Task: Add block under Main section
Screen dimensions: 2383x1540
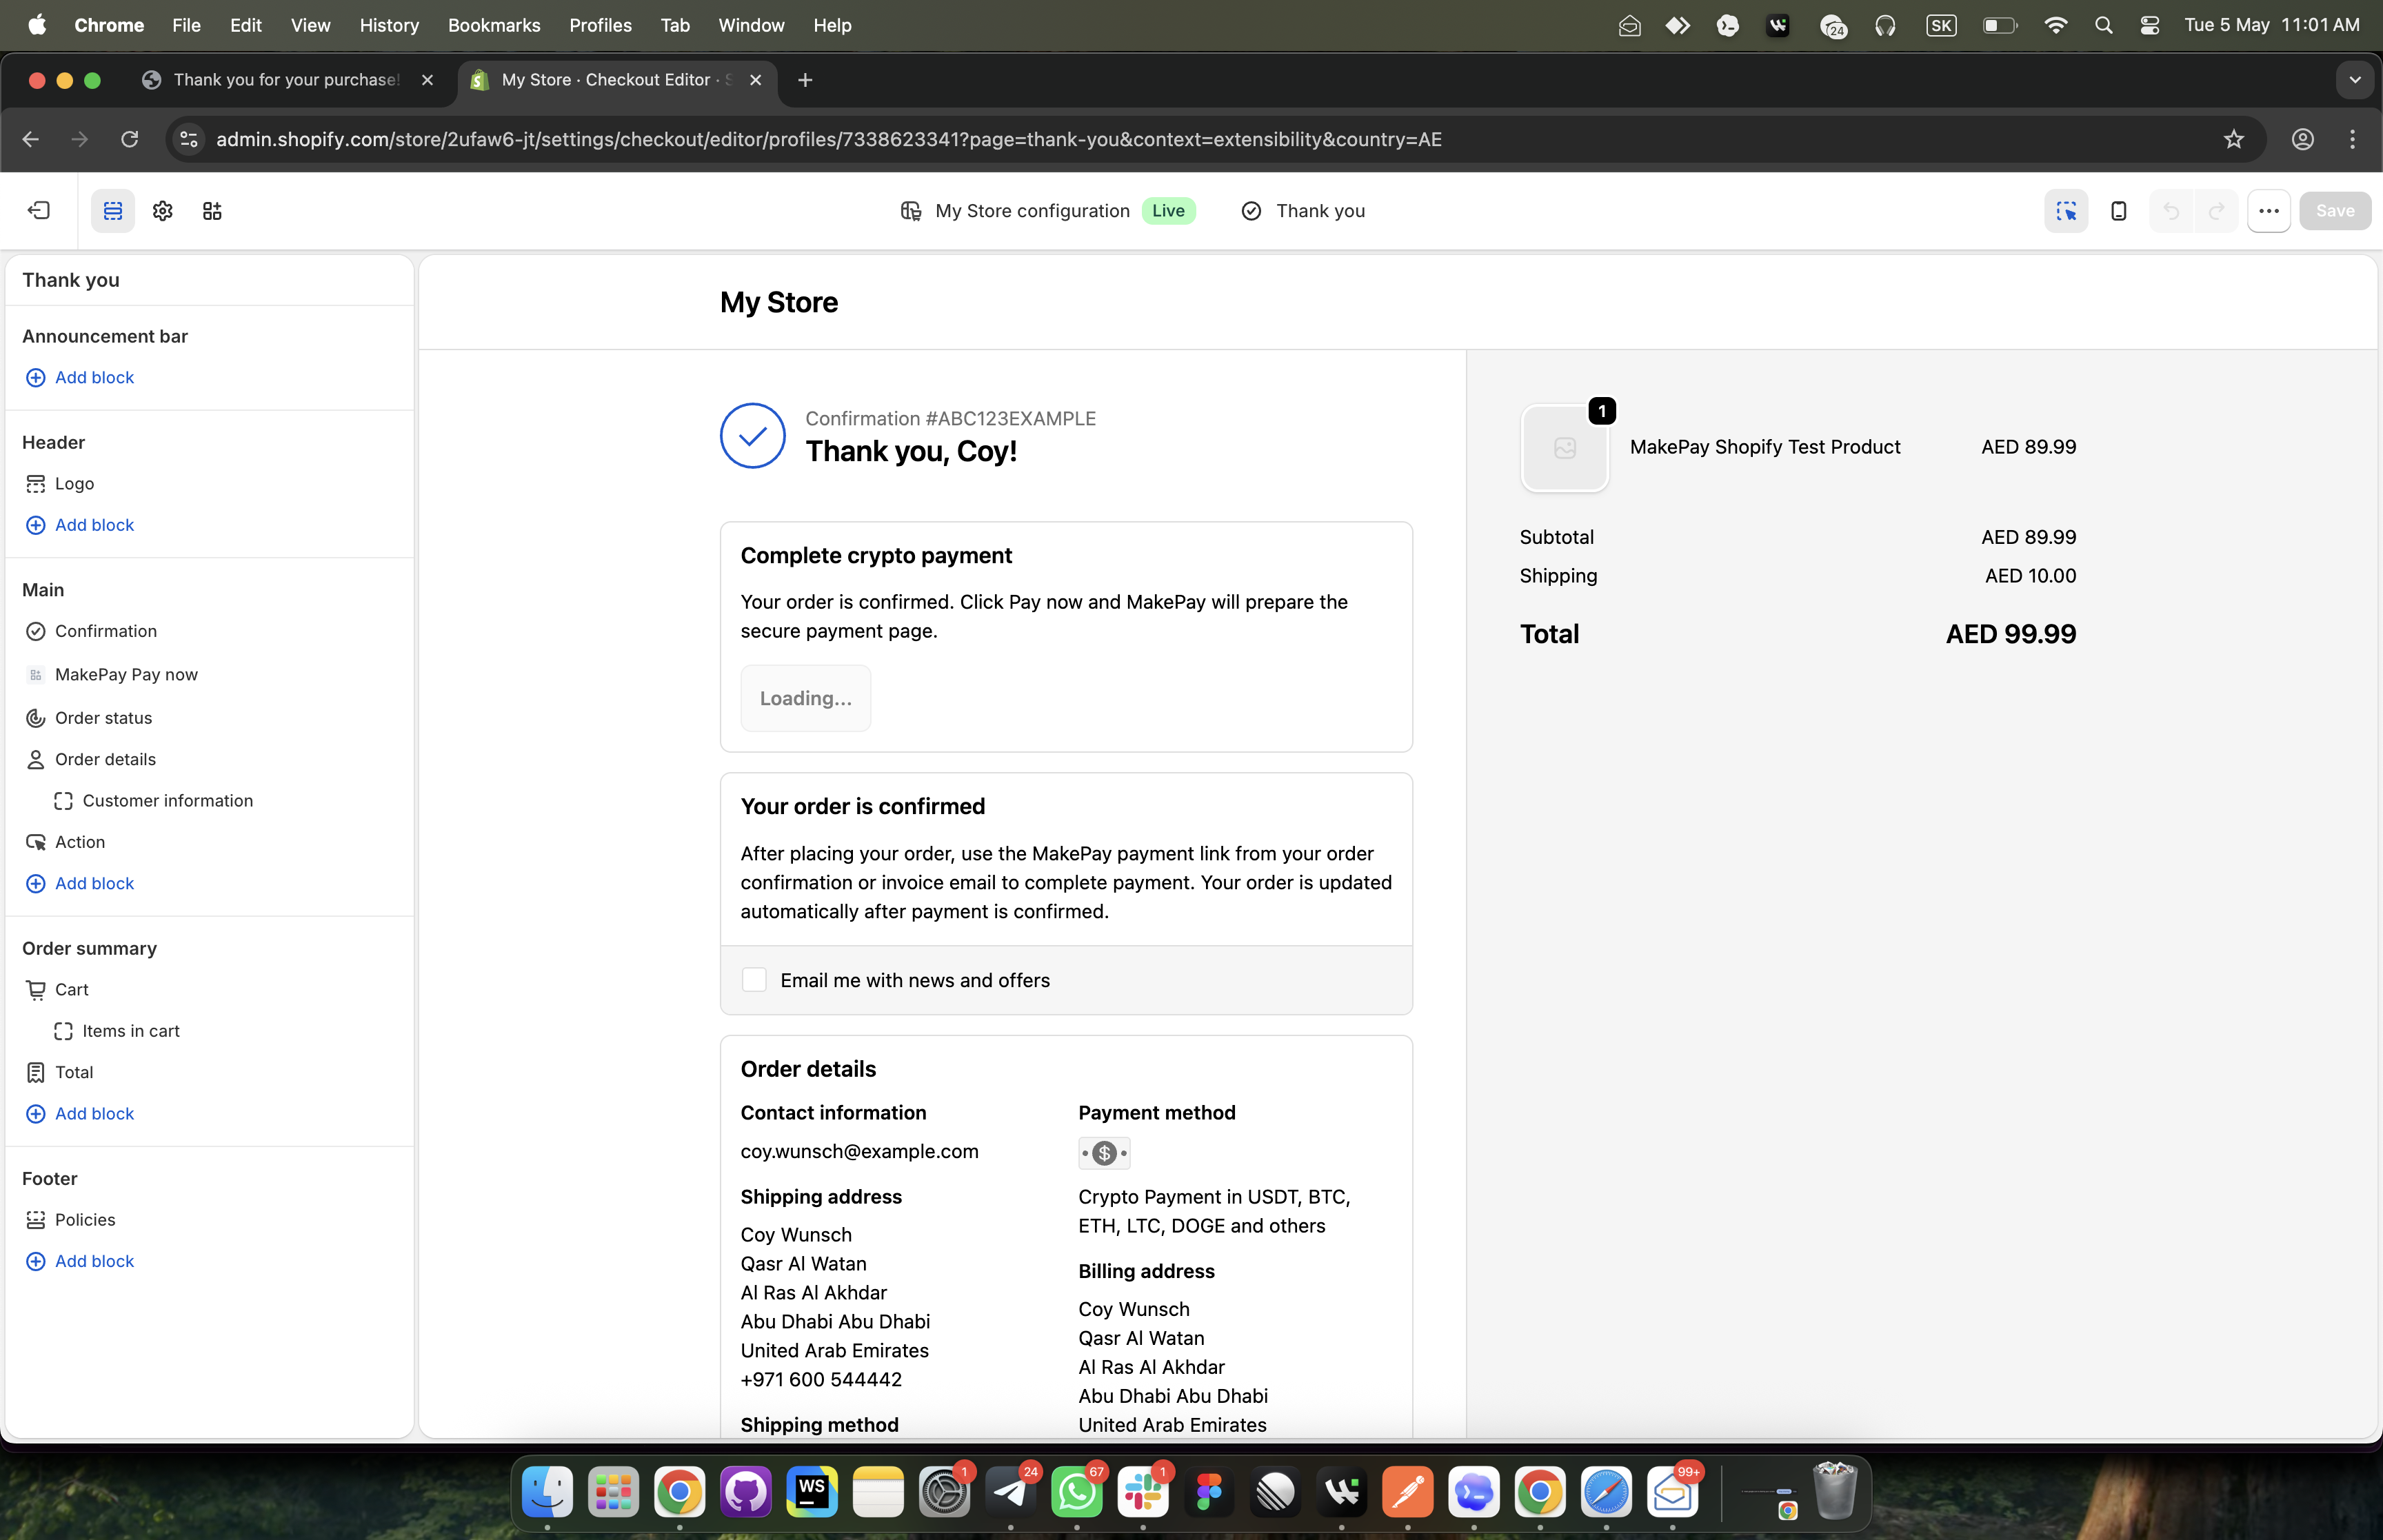Action: click(80, 883)
